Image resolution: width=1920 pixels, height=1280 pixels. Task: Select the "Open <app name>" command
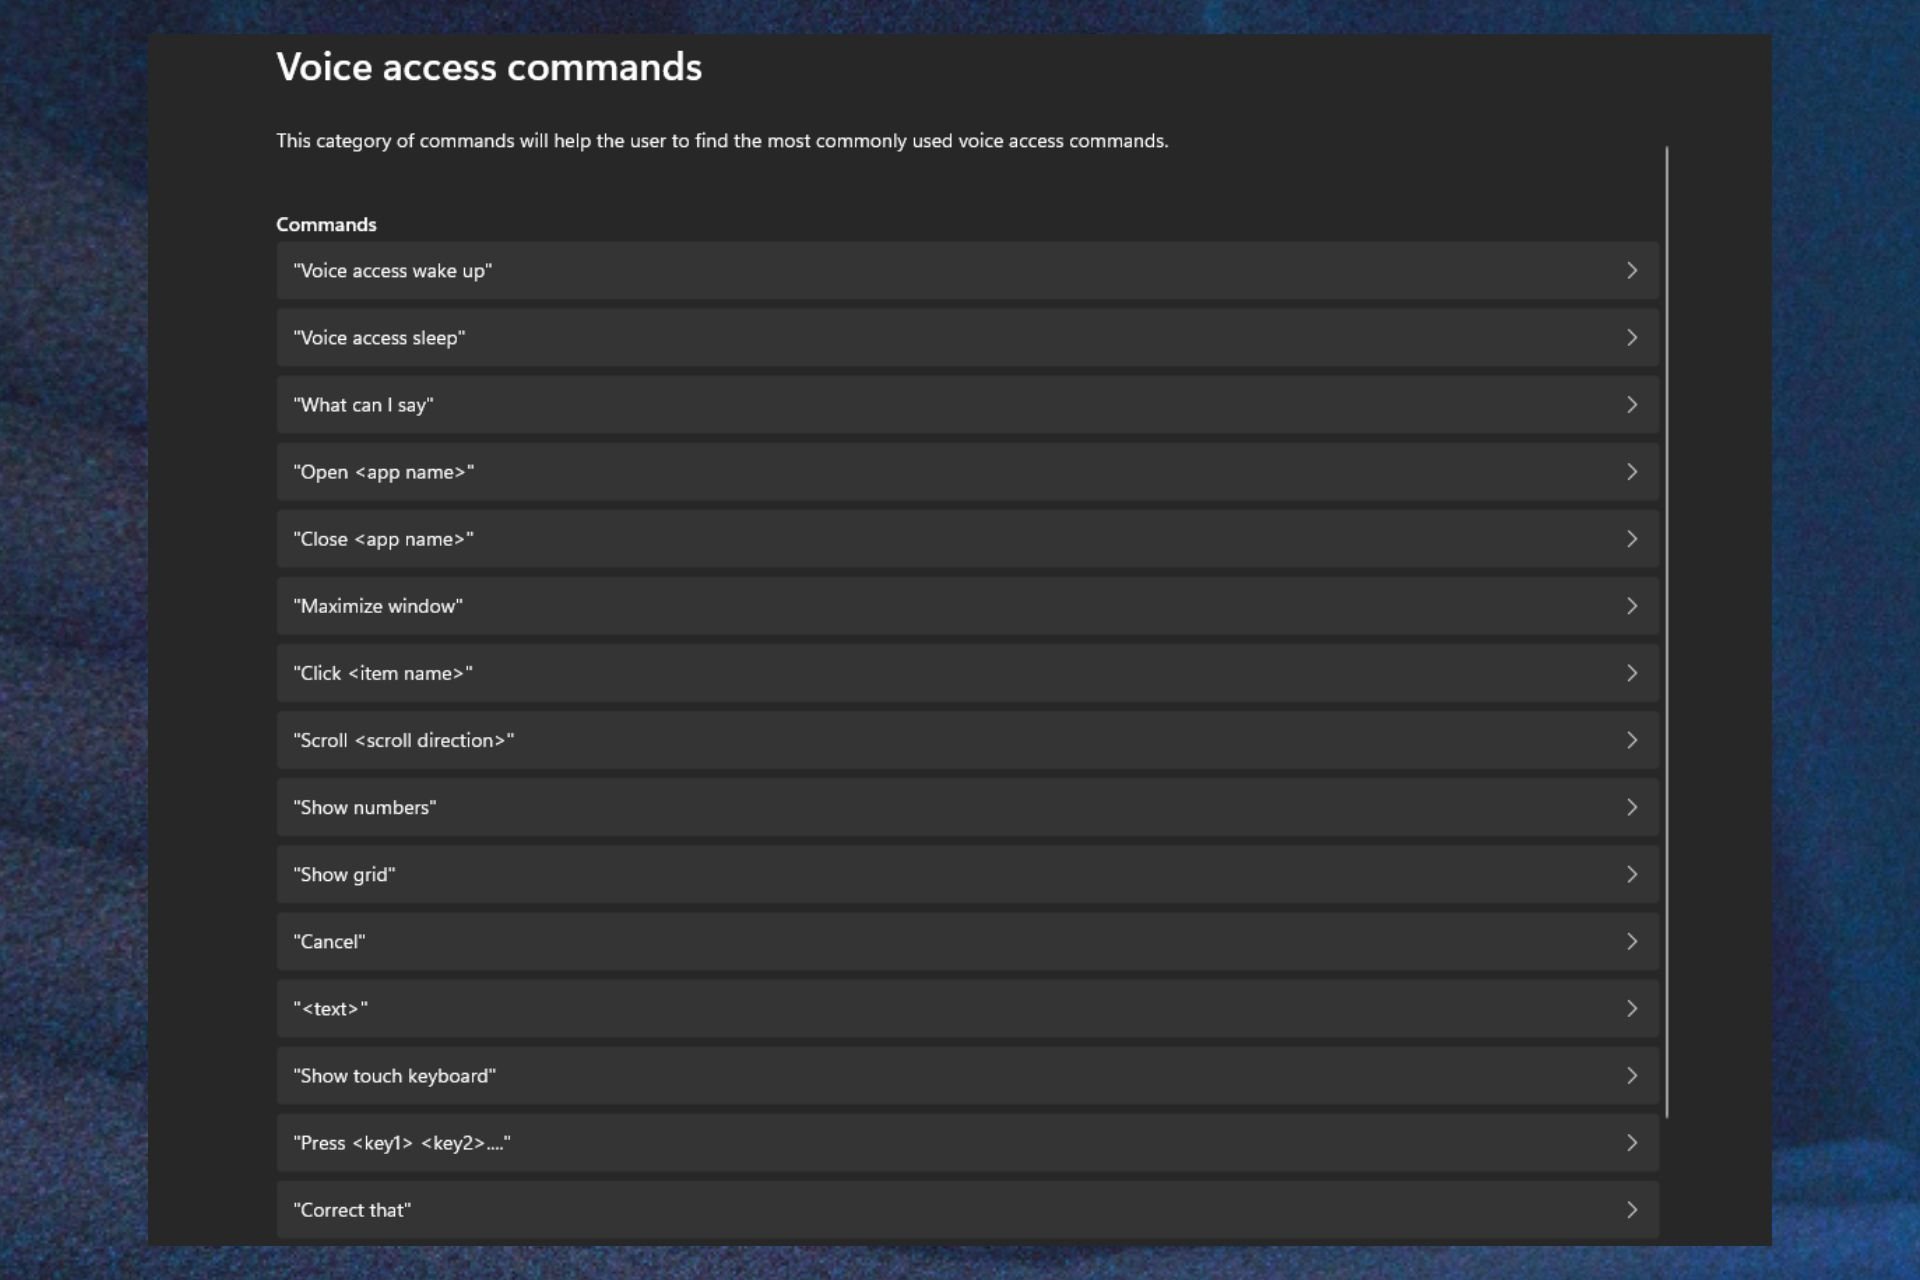967,472
